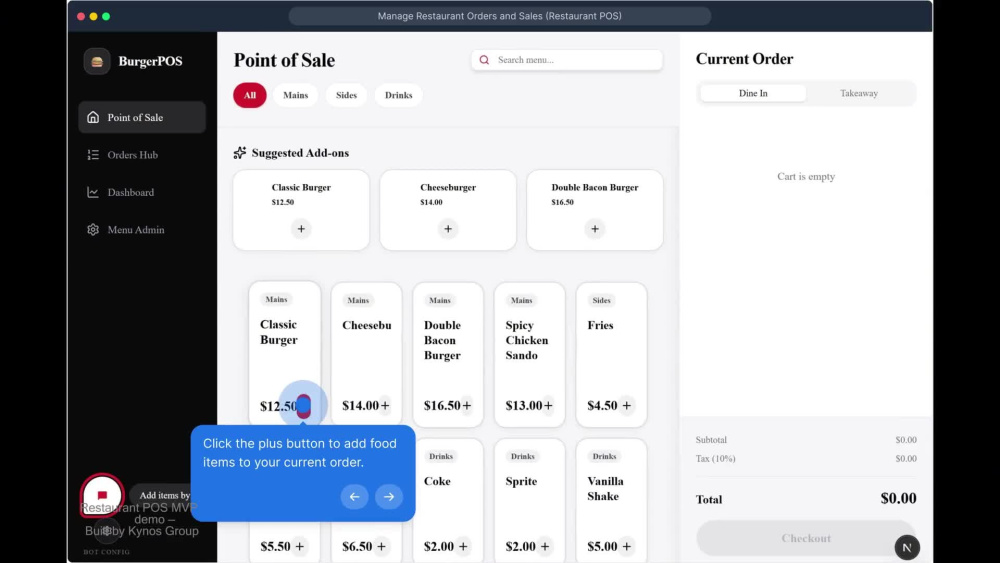Viewport: 1000px width, 563px height.
Task: Select the Fries menu card
Action: [611, 355]
